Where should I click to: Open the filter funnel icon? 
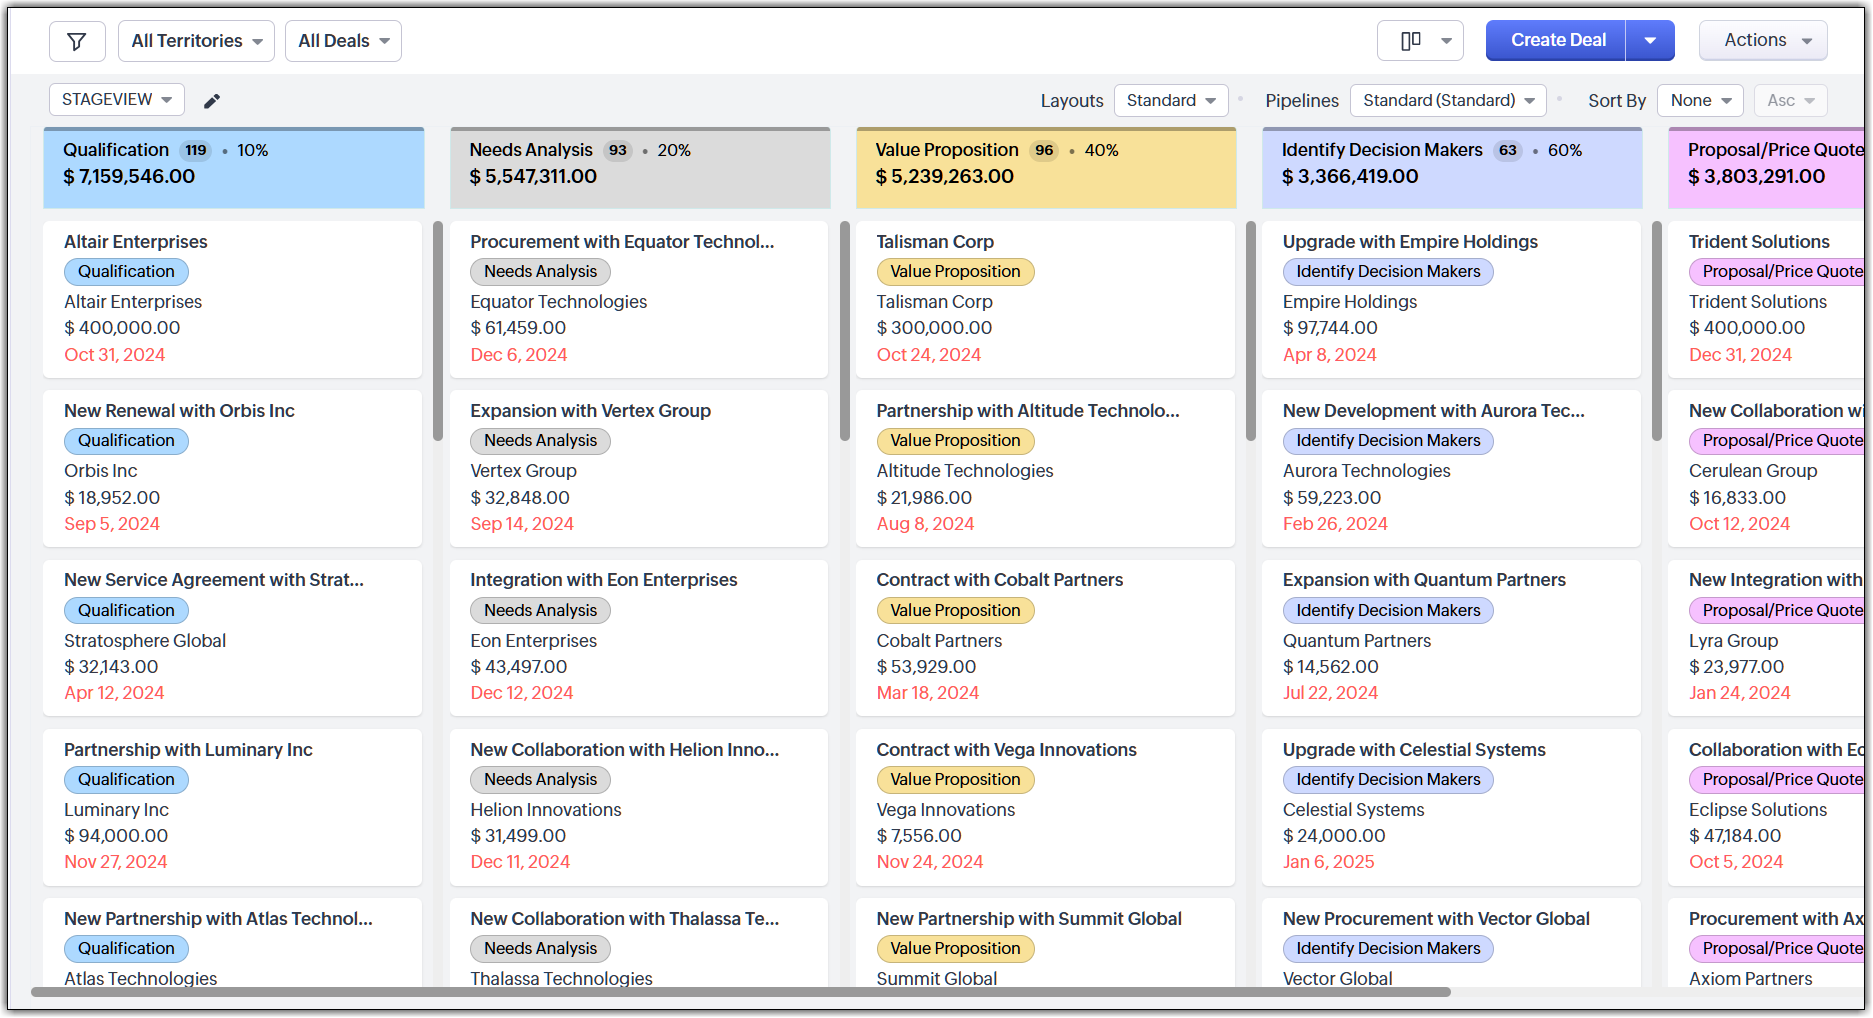(77, 41)
